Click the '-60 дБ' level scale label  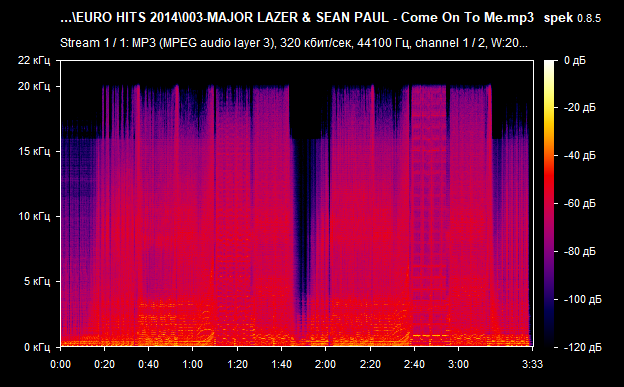tap(580, 203)
